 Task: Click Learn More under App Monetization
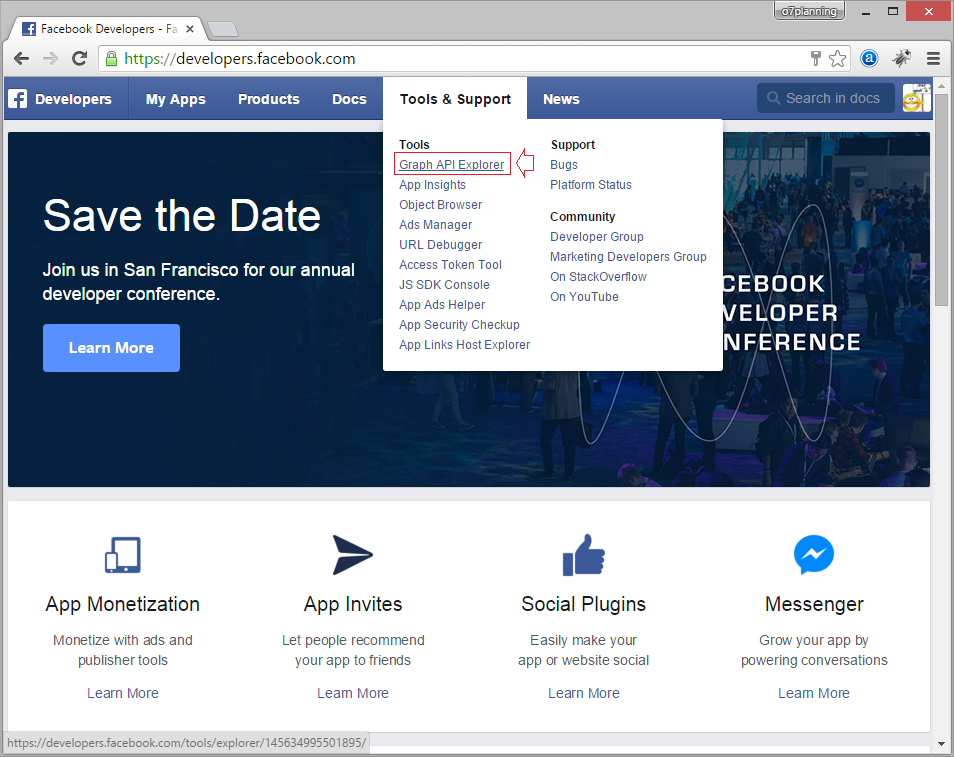tap(123, 693)
